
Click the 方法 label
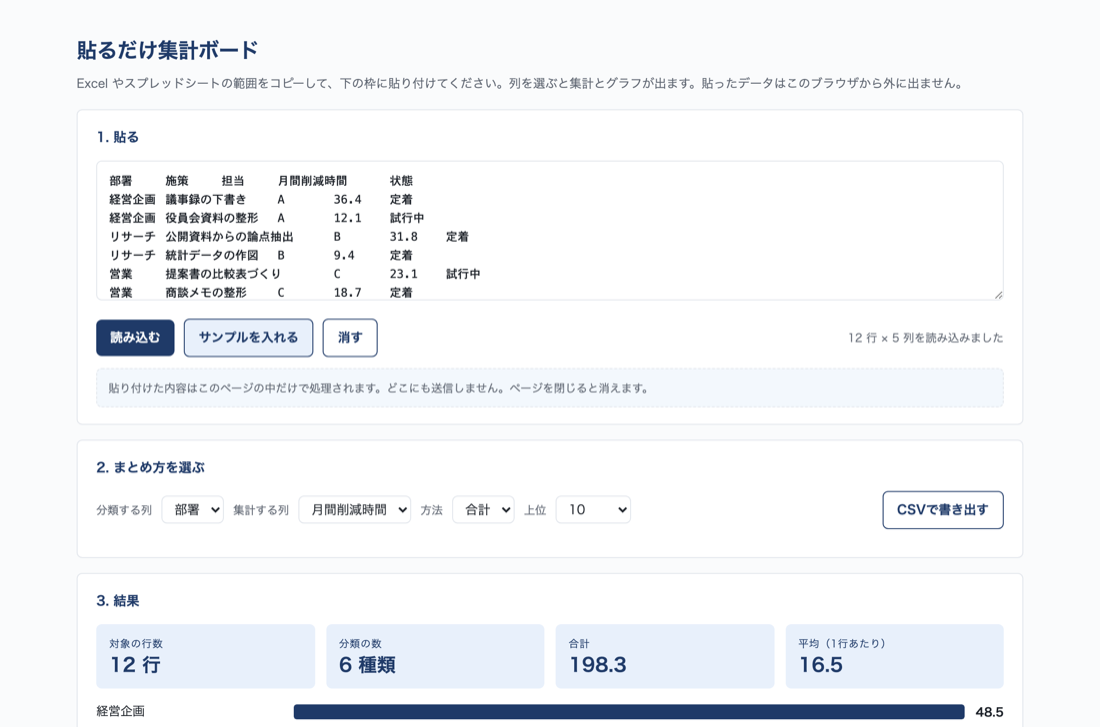[x=431, y=510]
